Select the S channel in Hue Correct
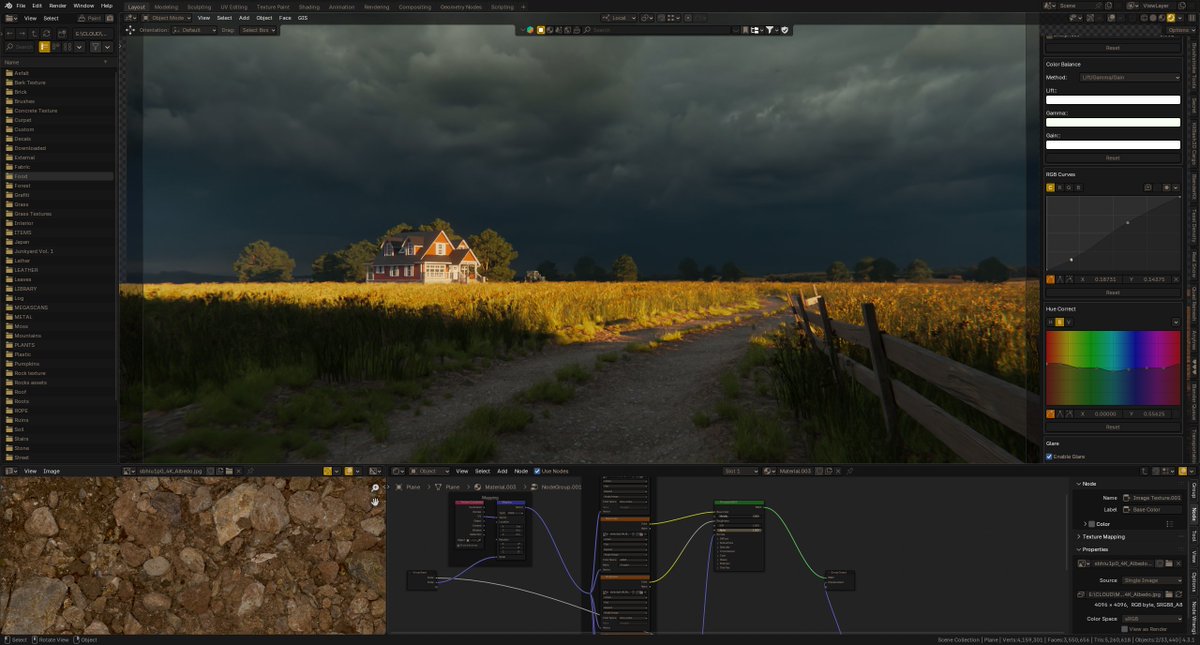This screenshot has height=645, width=1200. 1060,322
